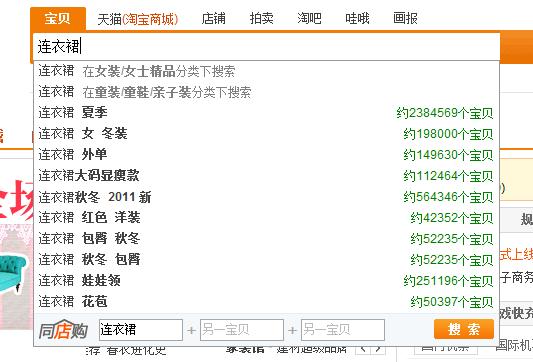Click result count 约564346个宝贝
This screenshot has height=362, width=533.
point(448,197)
